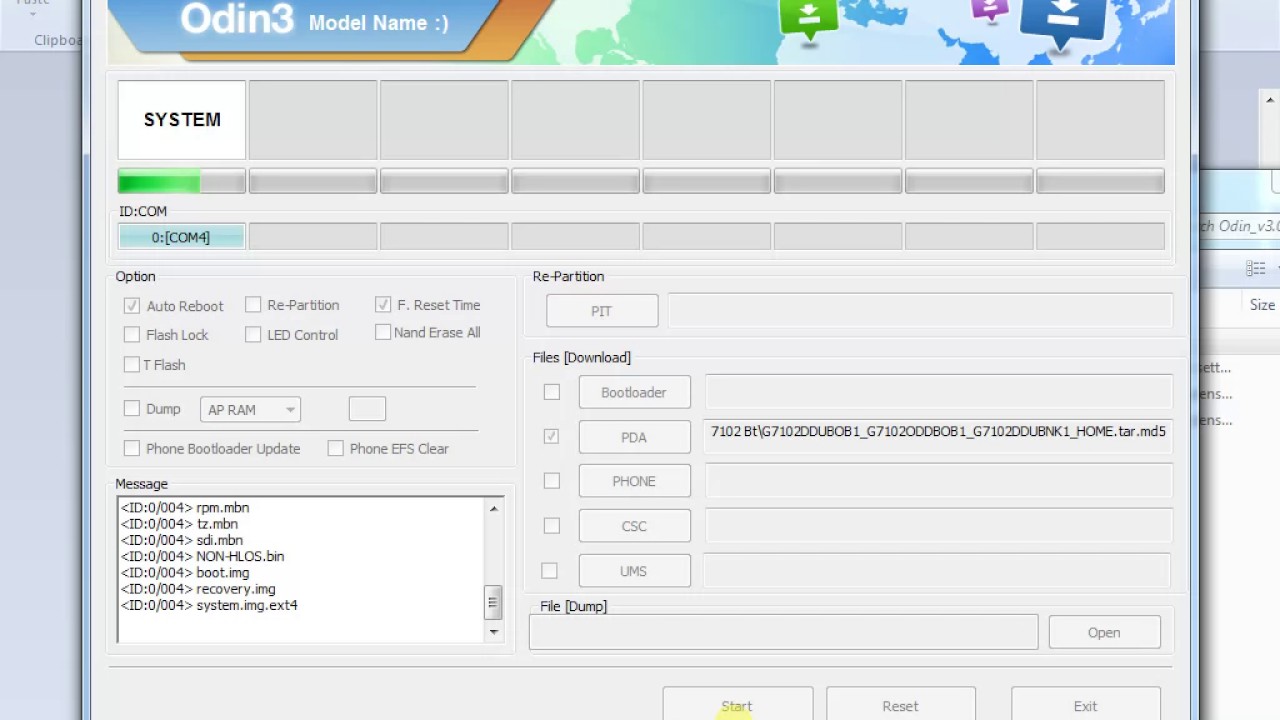This screenshot has width=1280, height=720.
Task: Click the purple download icon in banner
Action: (990, 10)
